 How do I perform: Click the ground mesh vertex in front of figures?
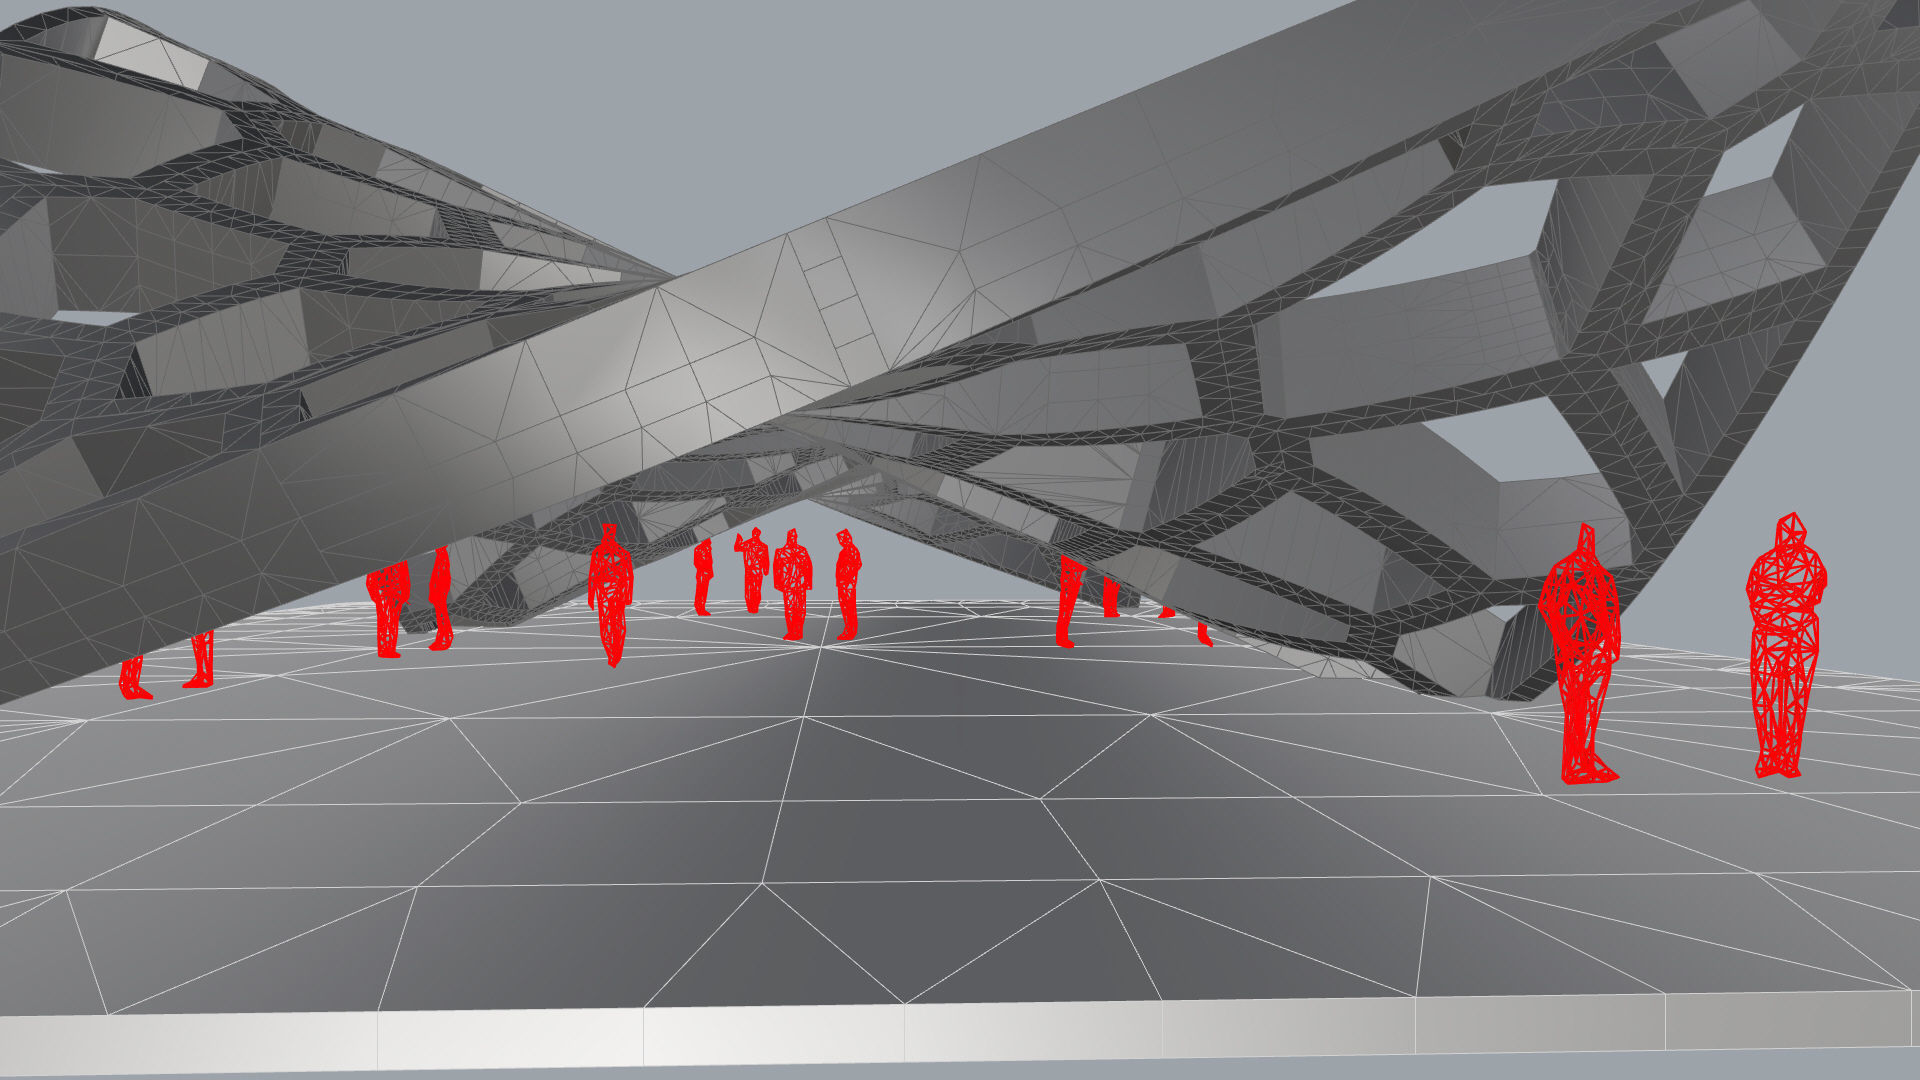[822, 647]
